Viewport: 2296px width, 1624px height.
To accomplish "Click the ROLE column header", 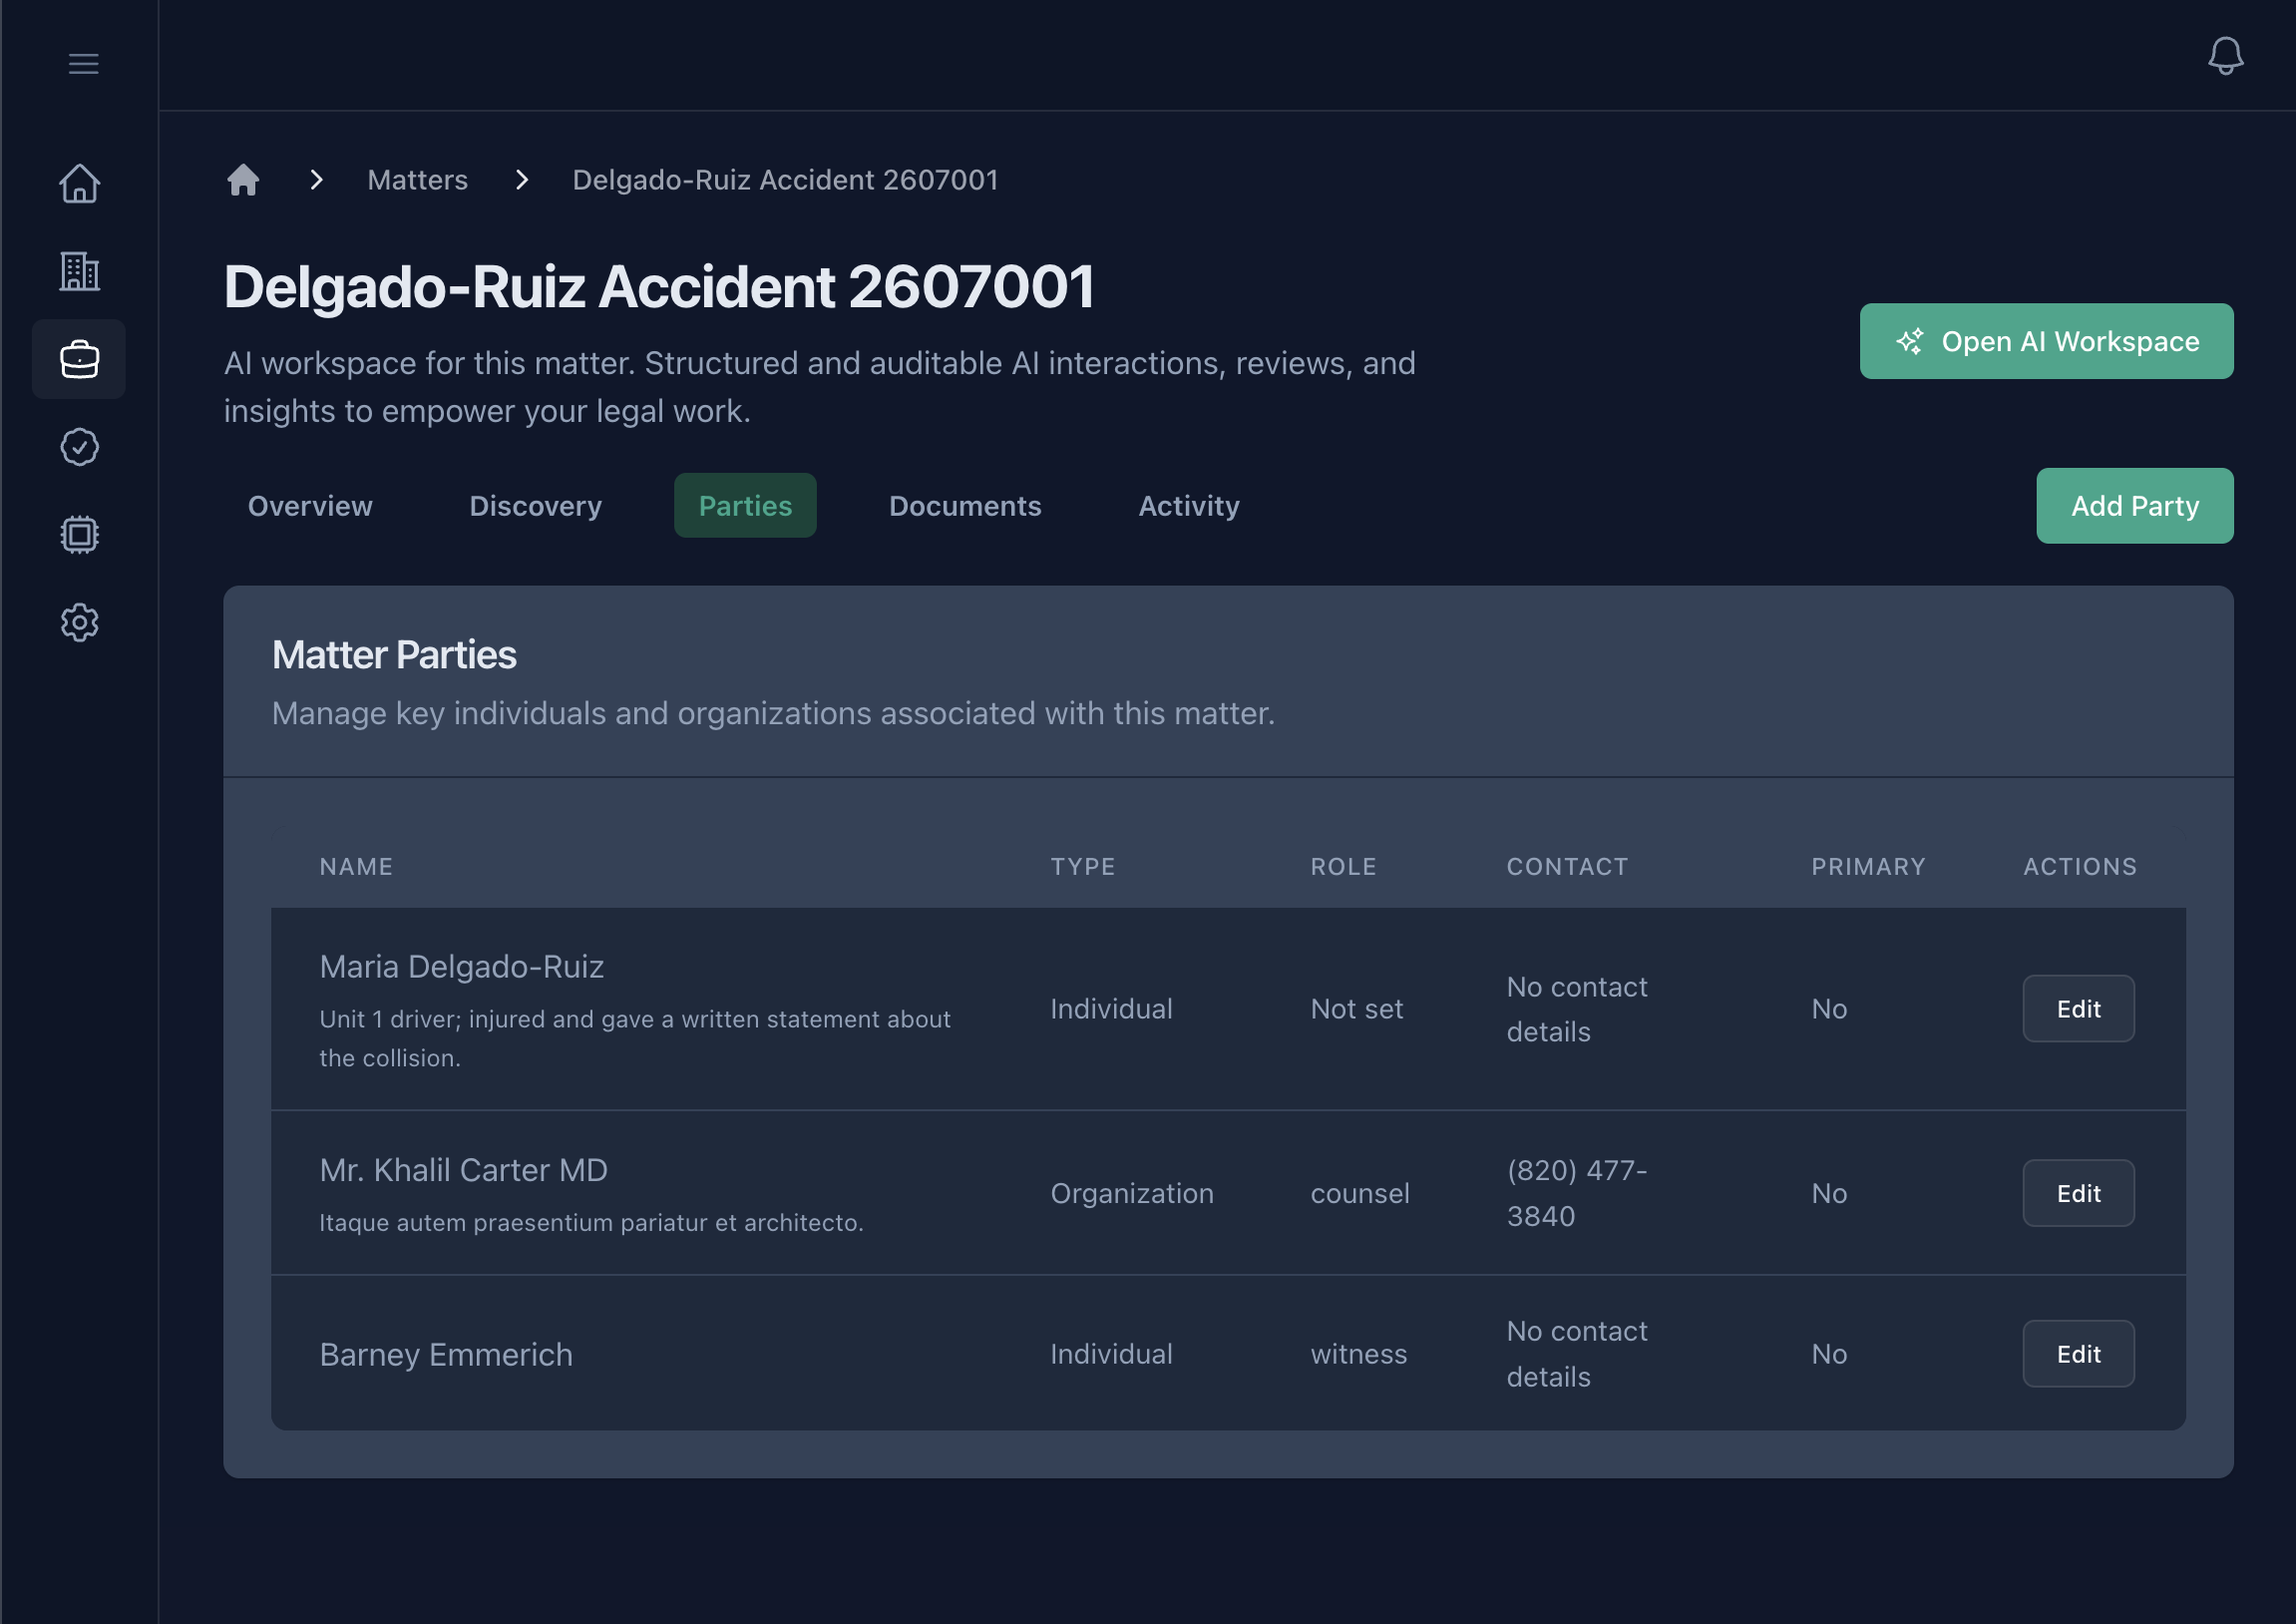I will [1343, 867].
